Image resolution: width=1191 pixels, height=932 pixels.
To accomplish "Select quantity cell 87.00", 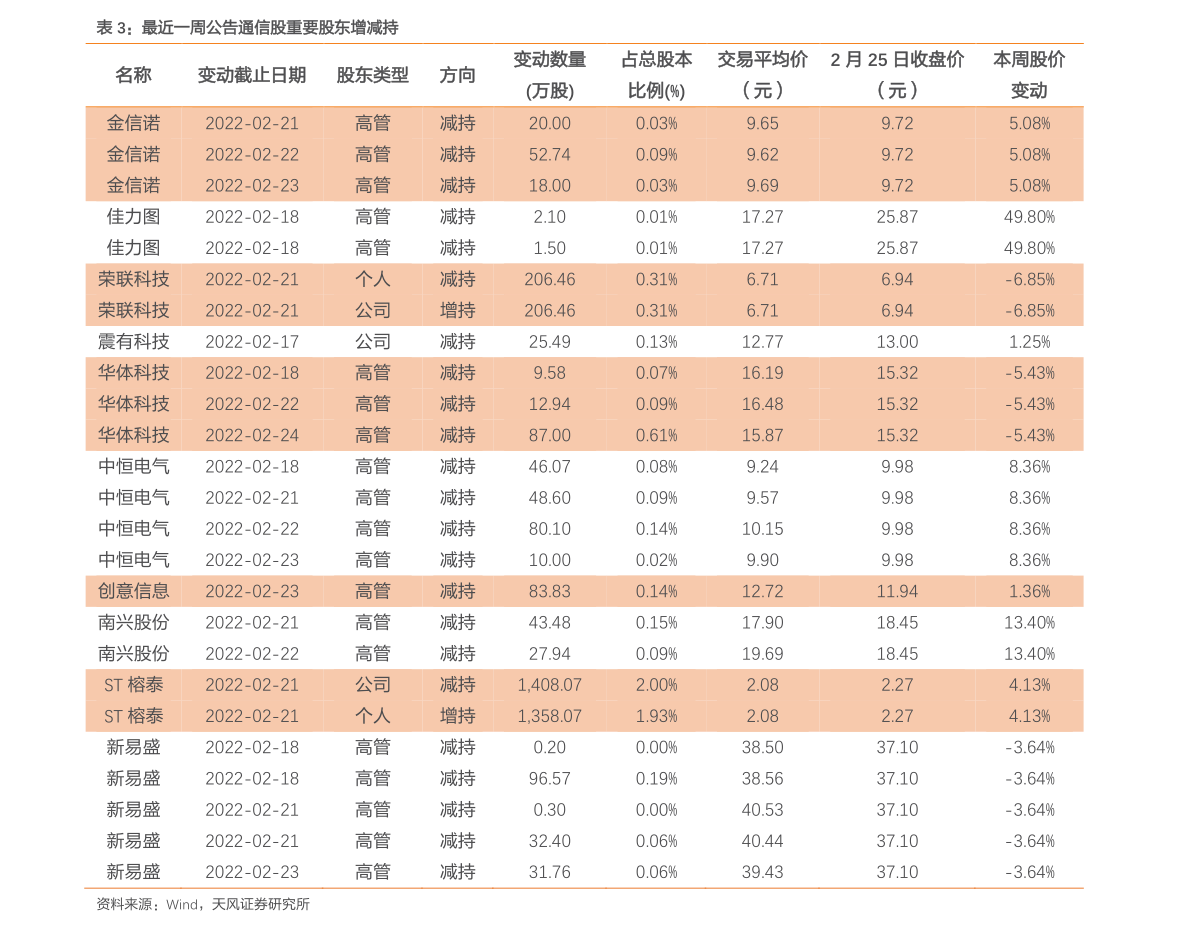I will tap(549, 435).
